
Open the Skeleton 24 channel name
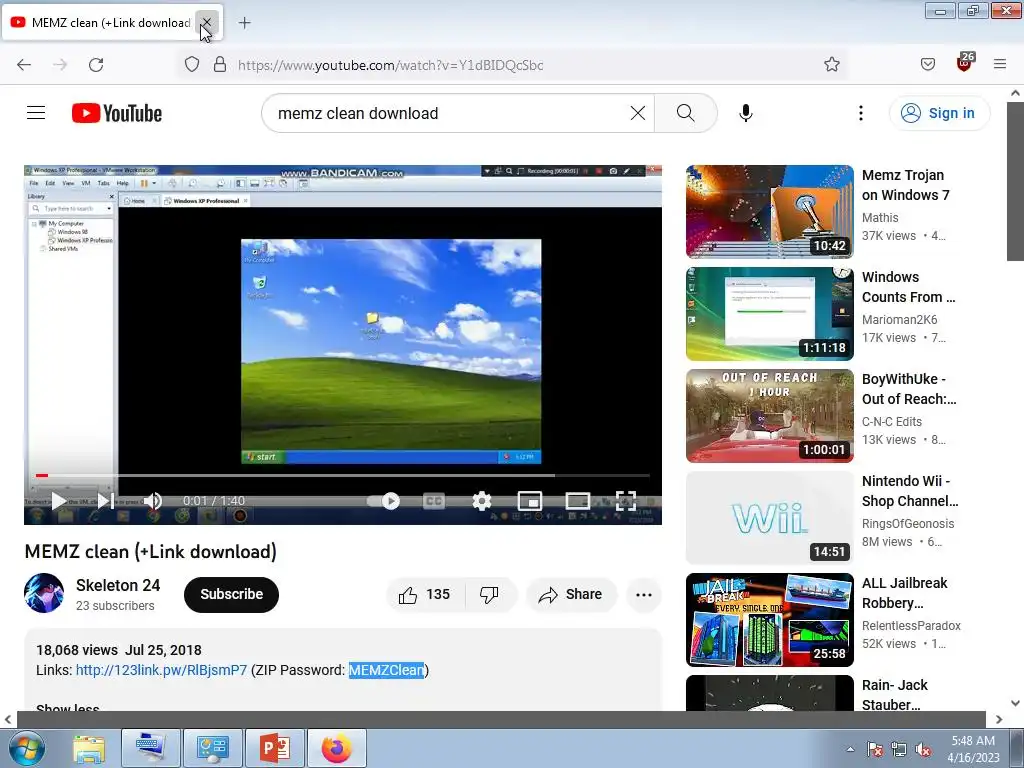pyautogui.click(x=118, y=585)
